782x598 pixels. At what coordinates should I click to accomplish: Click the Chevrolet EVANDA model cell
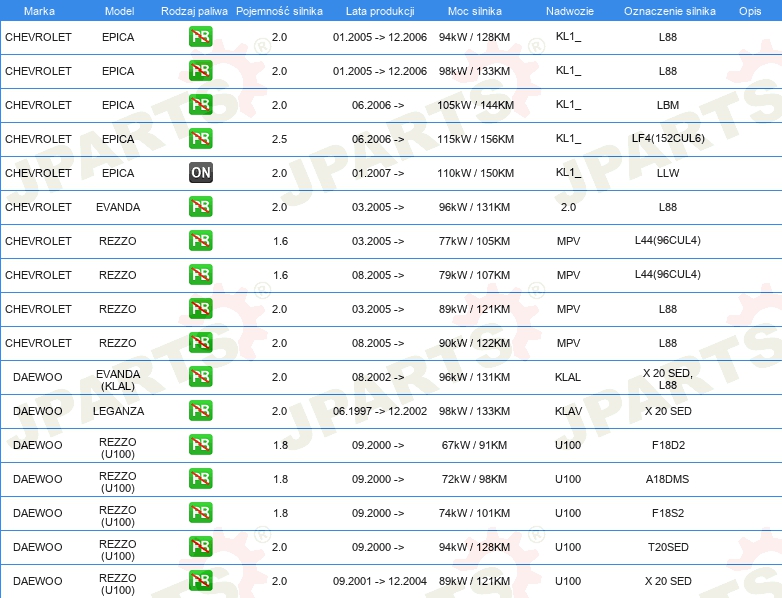pyautogui.click(x=118, y=207)
